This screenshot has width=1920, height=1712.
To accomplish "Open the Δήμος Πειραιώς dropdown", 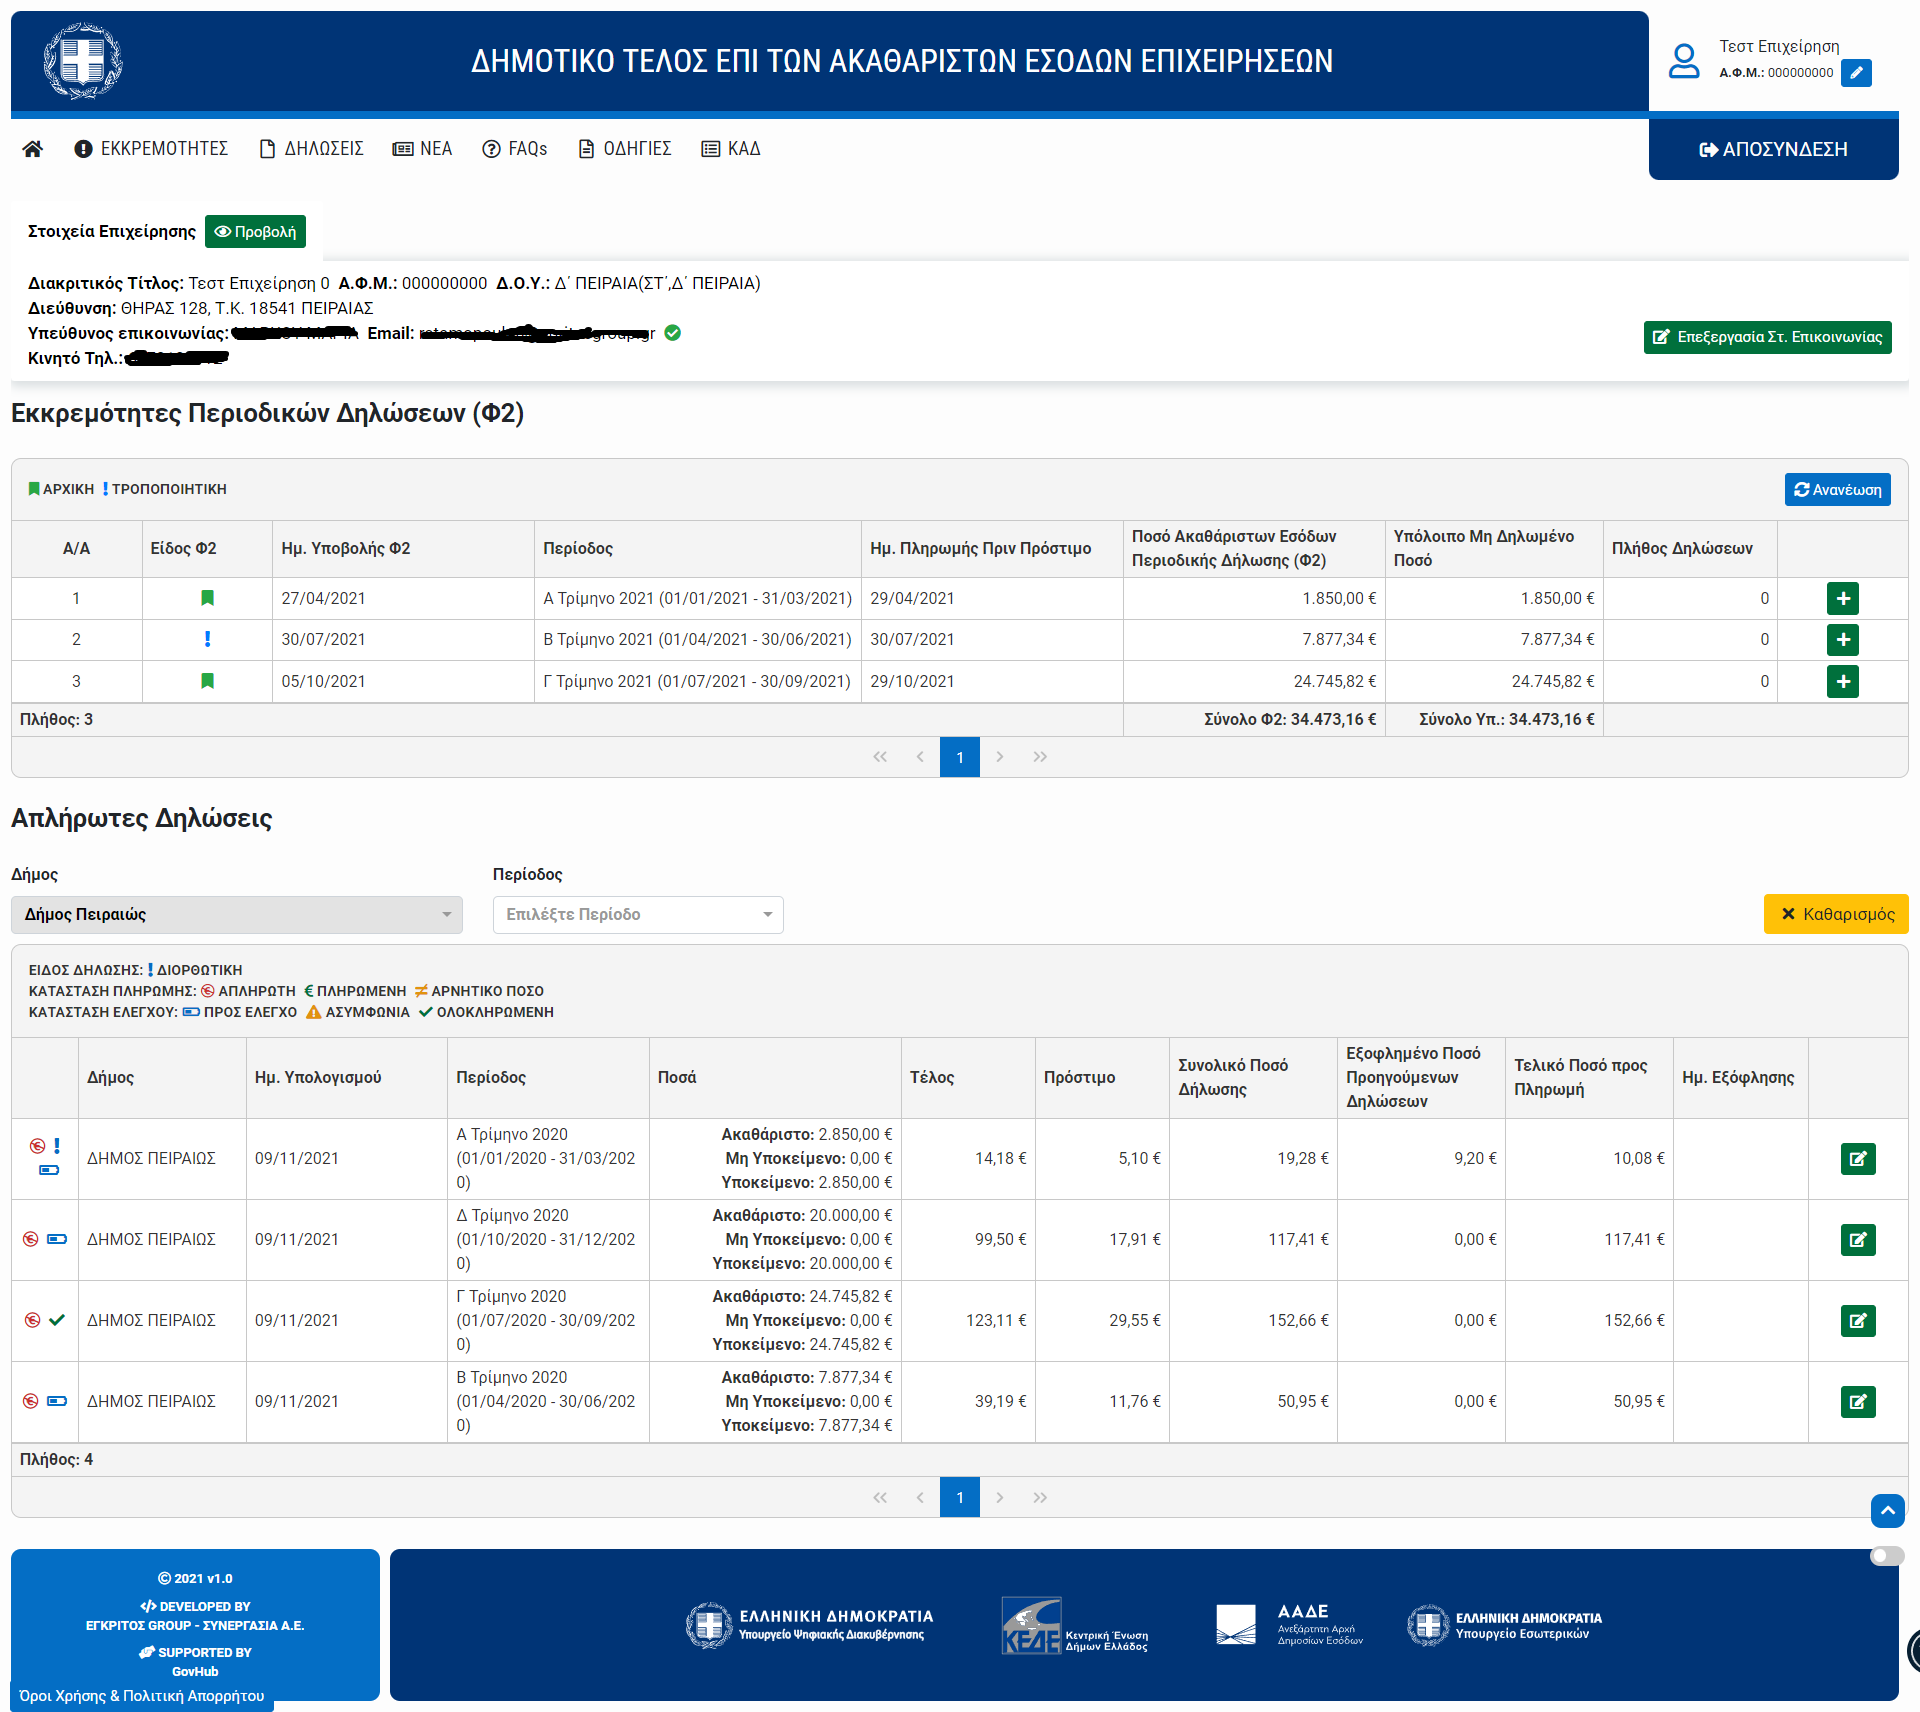I will [x=237, y=915].
